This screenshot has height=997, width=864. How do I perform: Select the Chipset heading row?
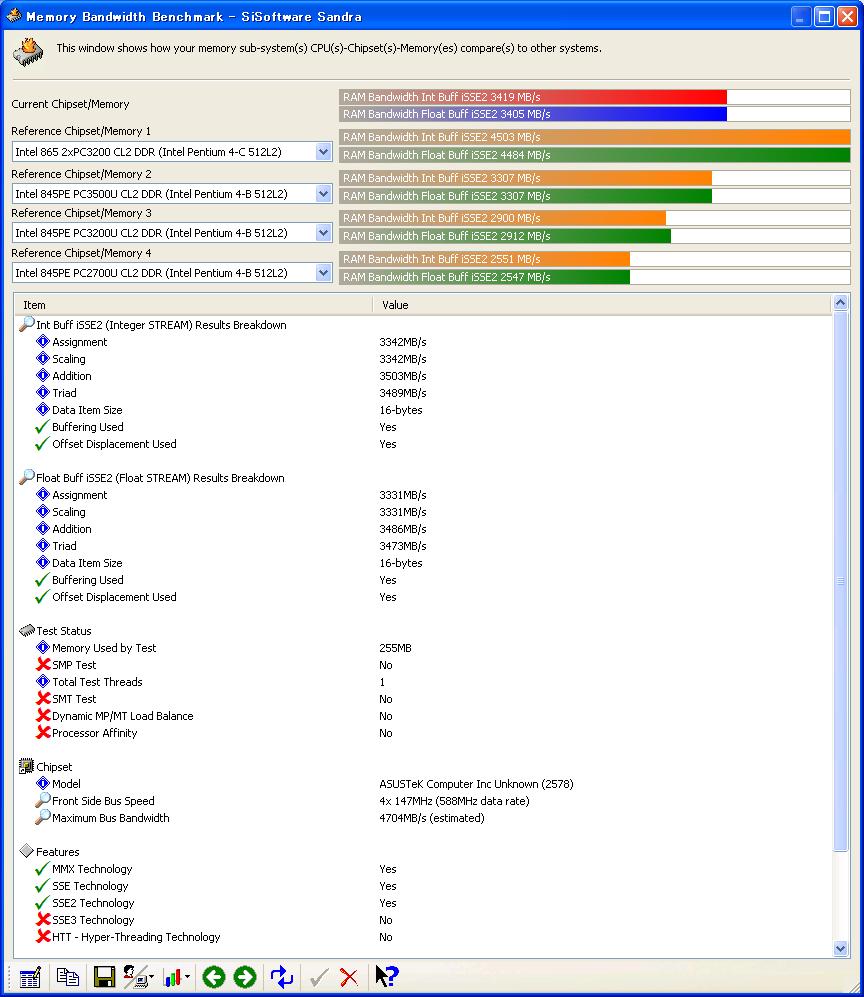click(x=423, y=767)
